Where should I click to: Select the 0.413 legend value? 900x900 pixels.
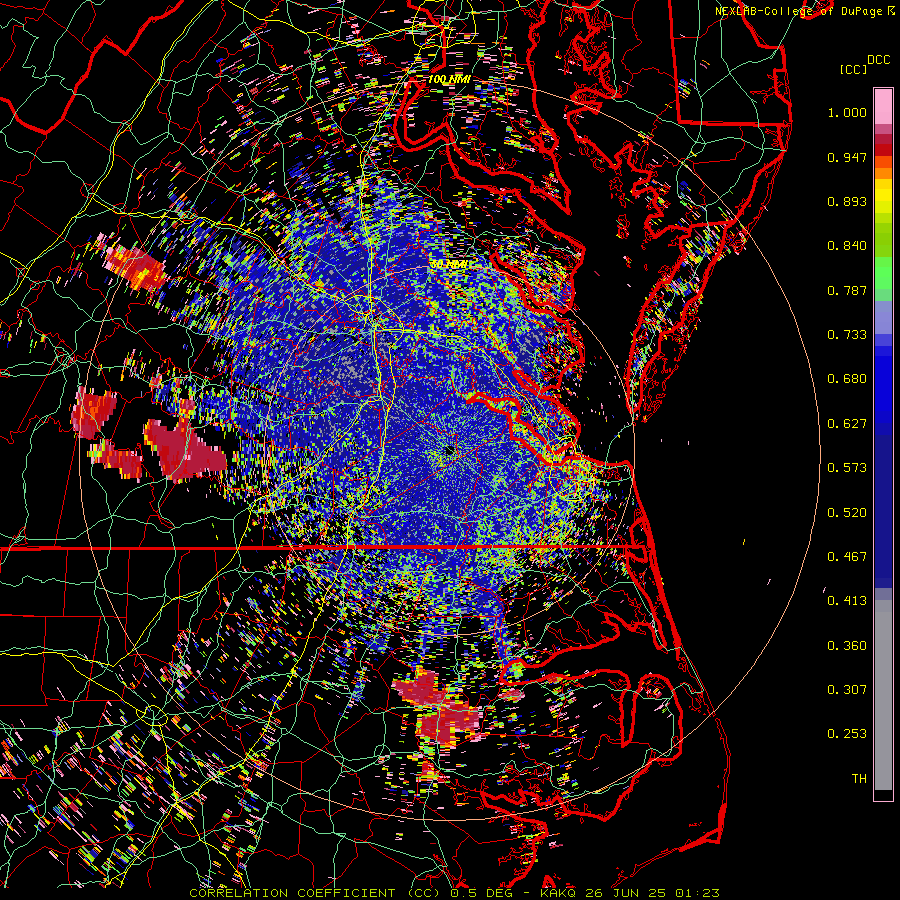[847, 601]
